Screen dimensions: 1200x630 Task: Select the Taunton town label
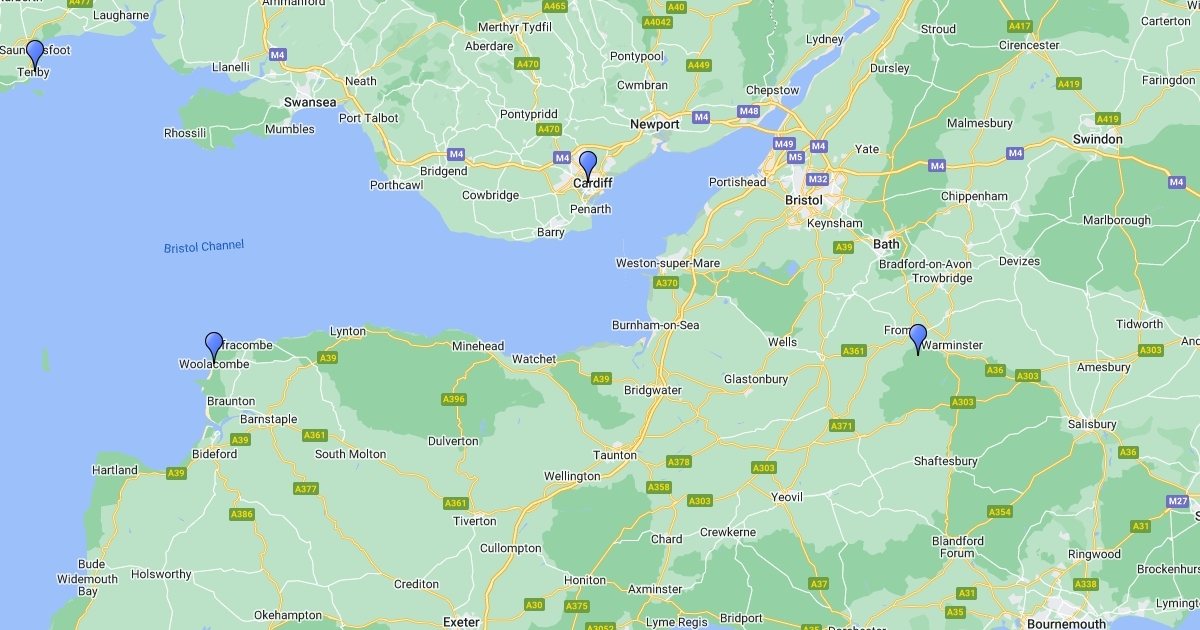(615, 455)
